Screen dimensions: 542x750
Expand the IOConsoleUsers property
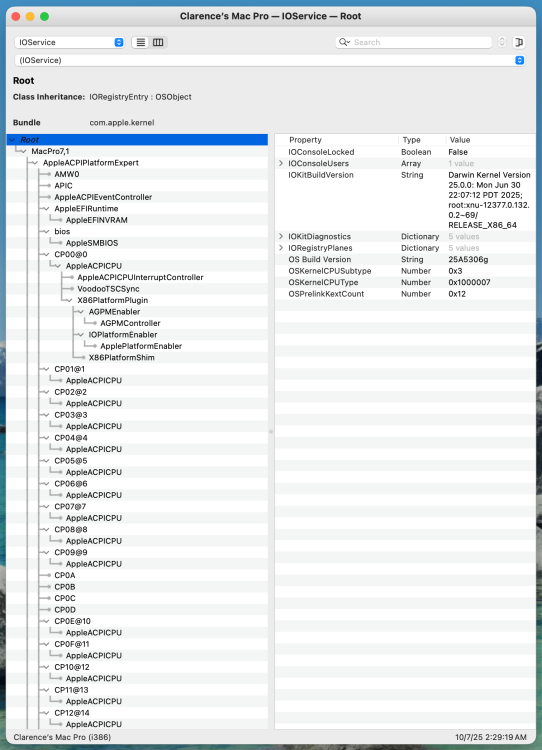(x=281, y=164)
